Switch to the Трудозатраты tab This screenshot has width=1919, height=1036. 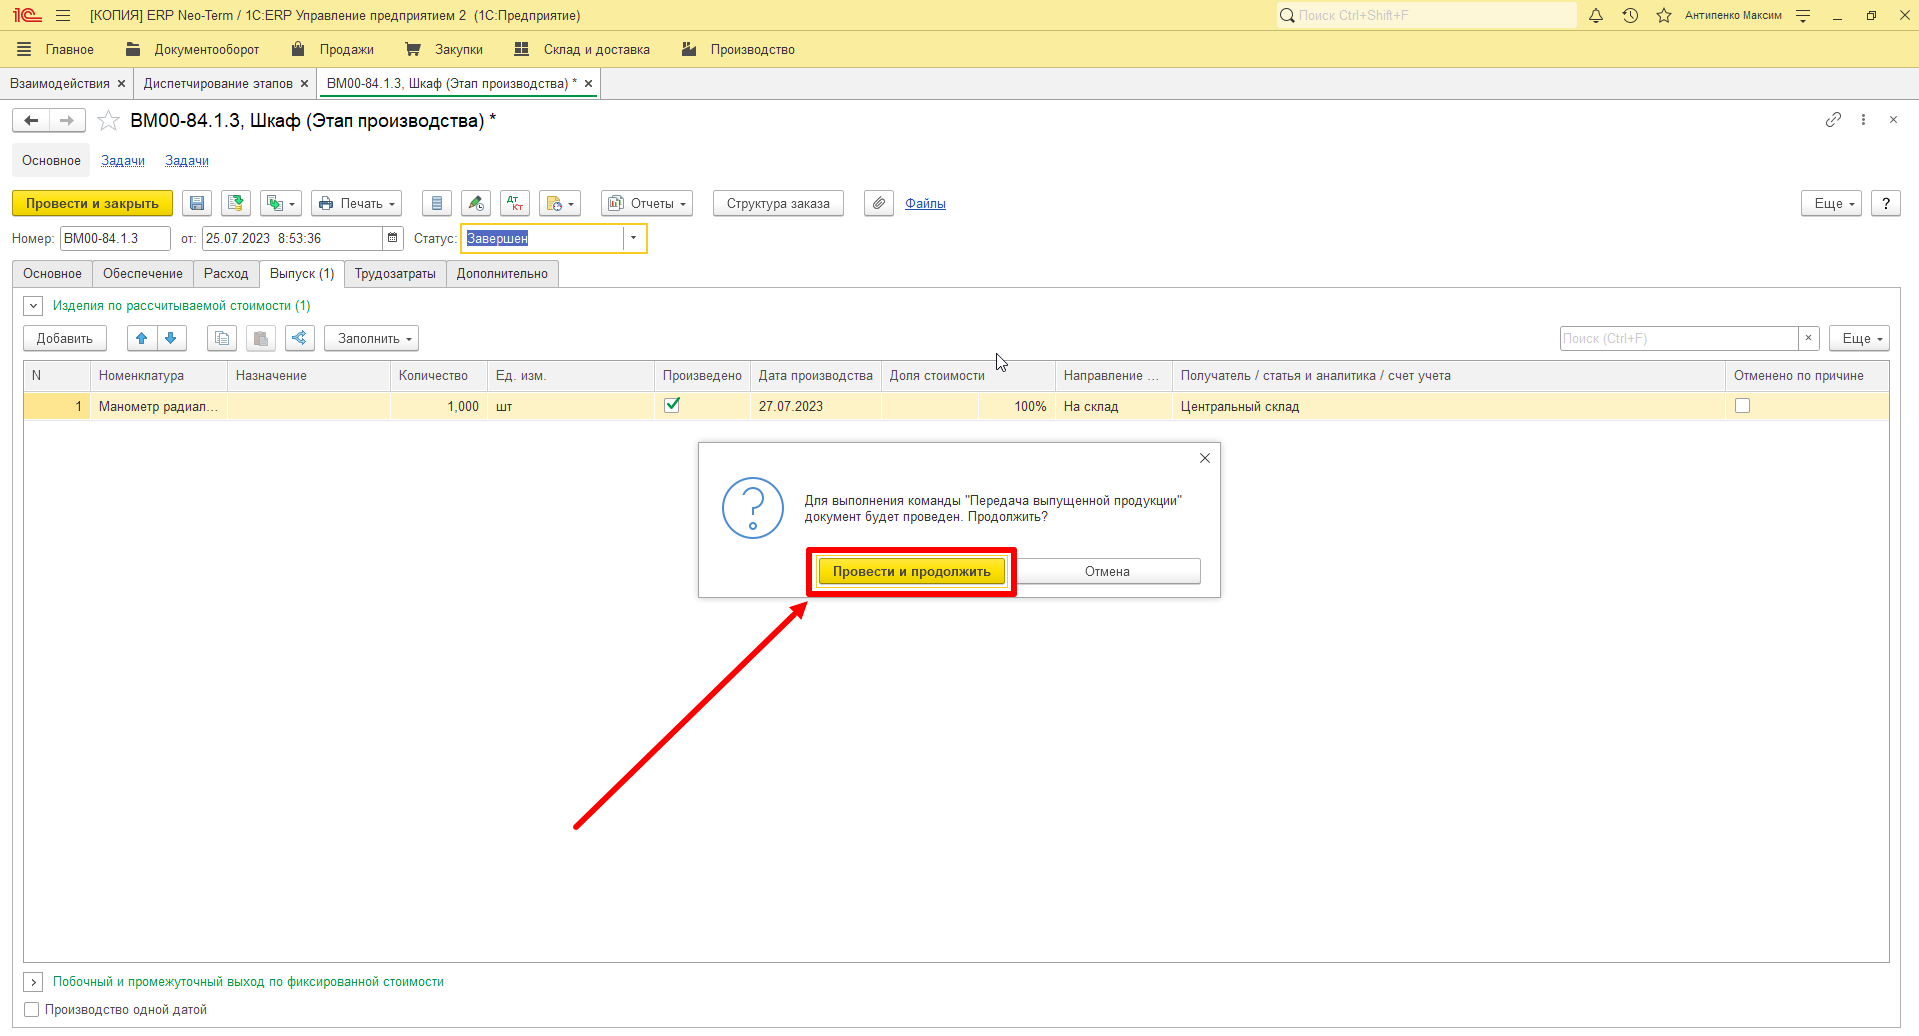click(395, 273)
